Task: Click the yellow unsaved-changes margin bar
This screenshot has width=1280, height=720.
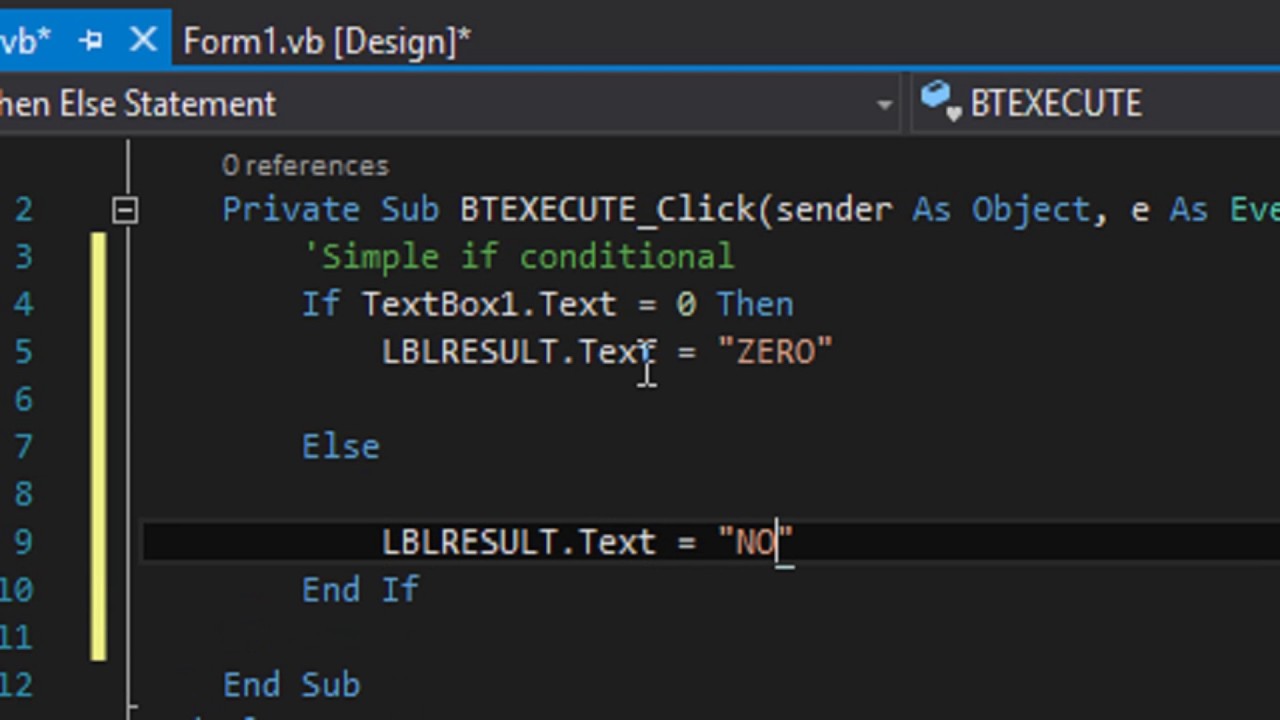Action: [98, 447]
